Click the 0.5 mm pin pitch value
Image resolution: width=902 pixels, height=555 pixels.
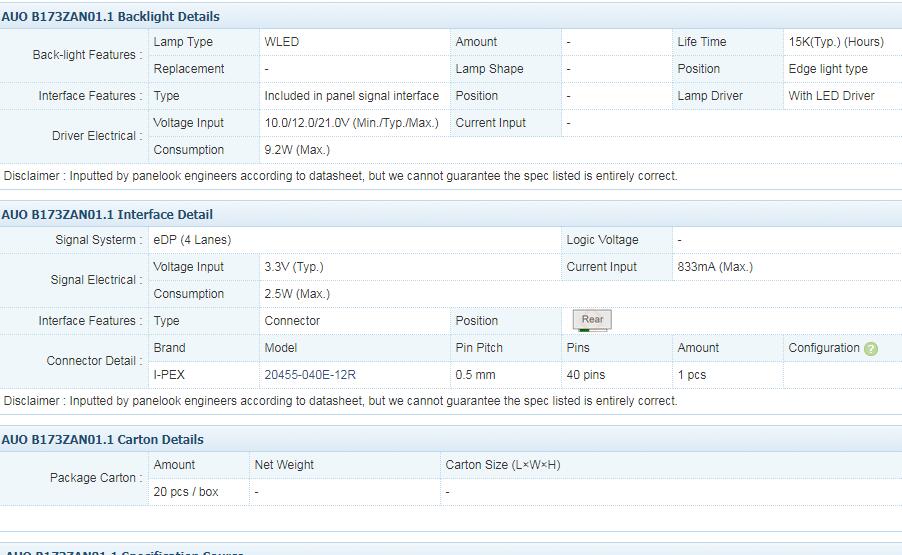click(475, 375)
